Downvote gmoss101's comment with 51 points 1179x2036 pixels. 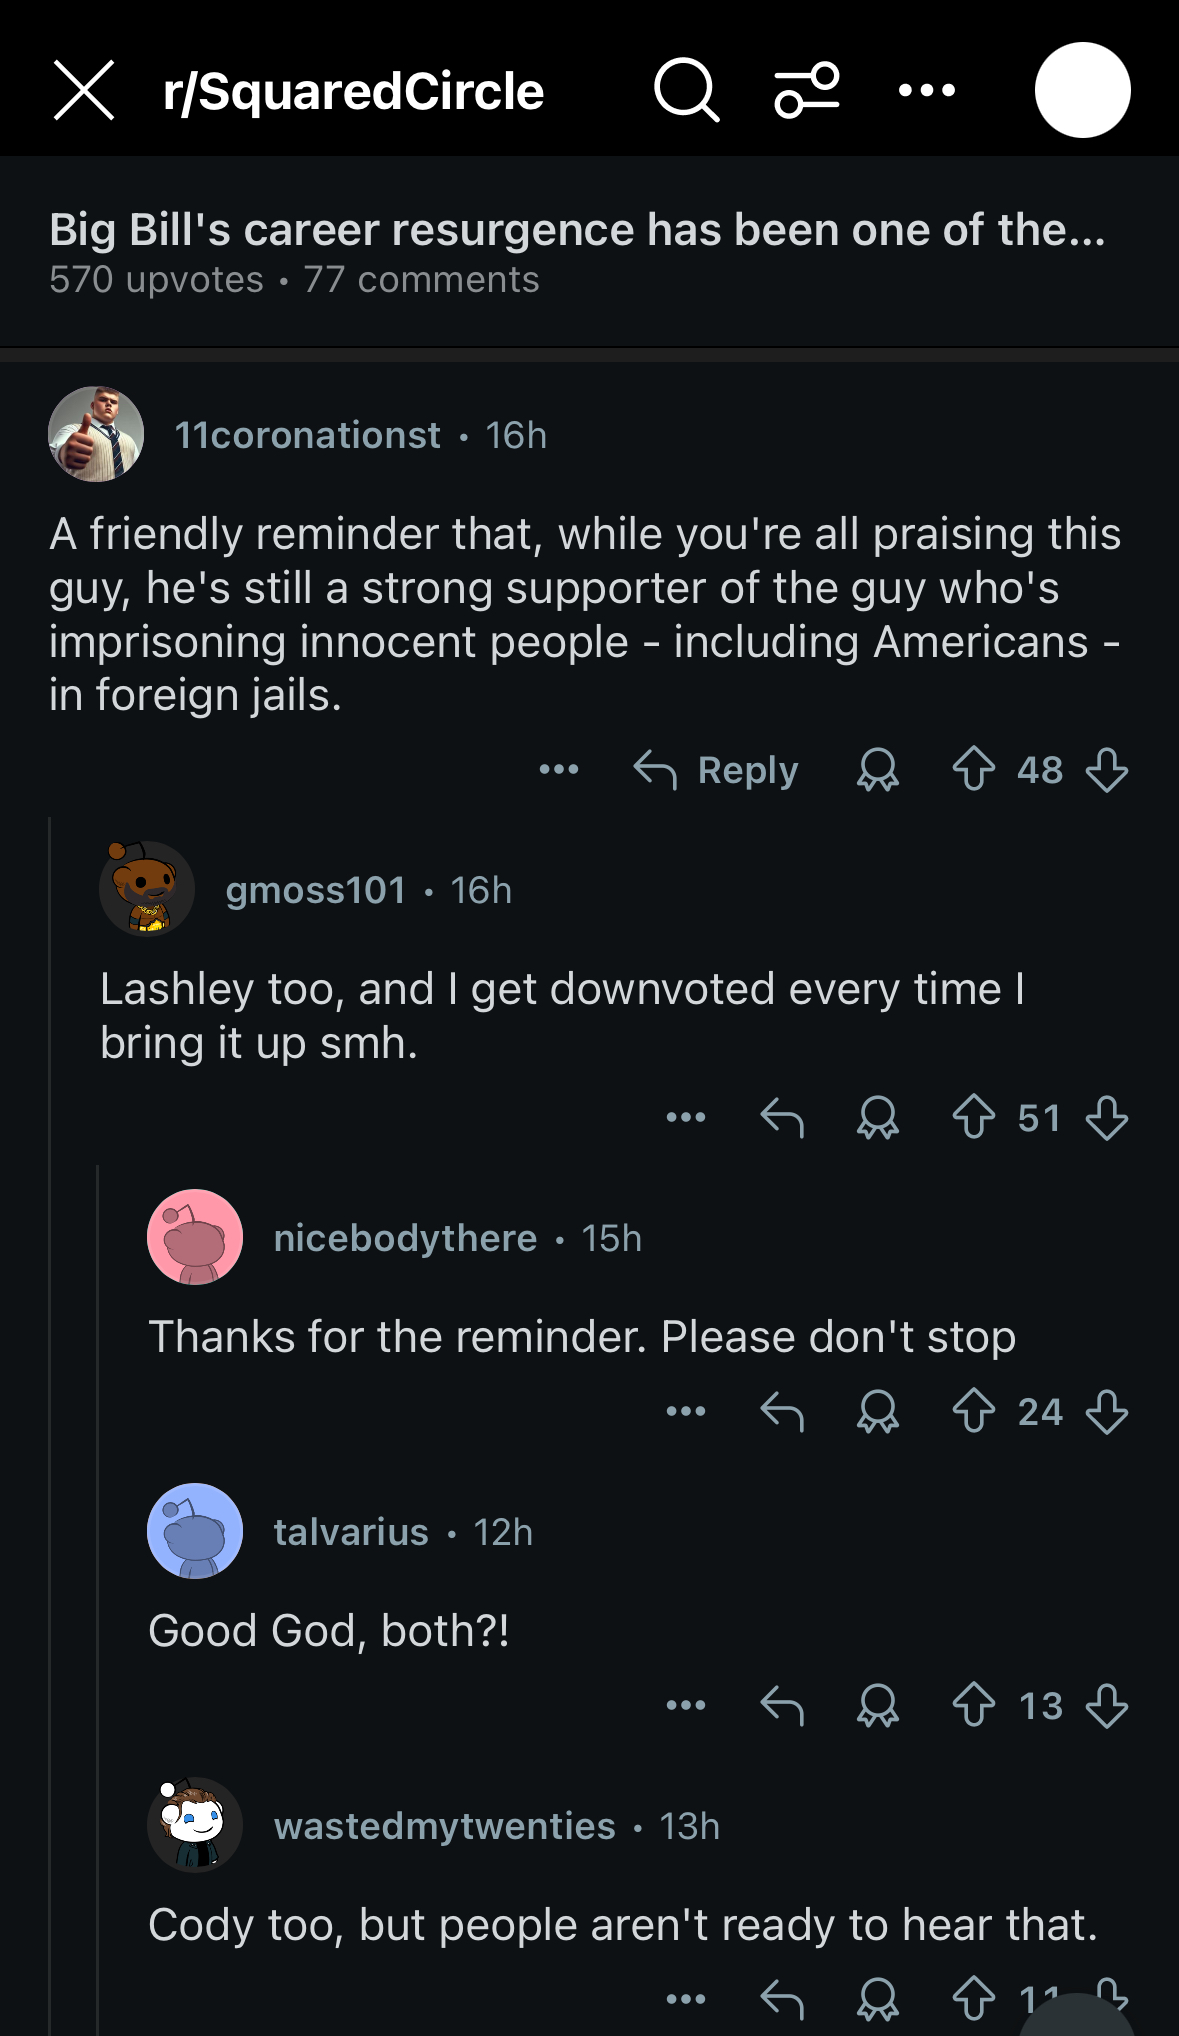(x=1106, y=1118)
